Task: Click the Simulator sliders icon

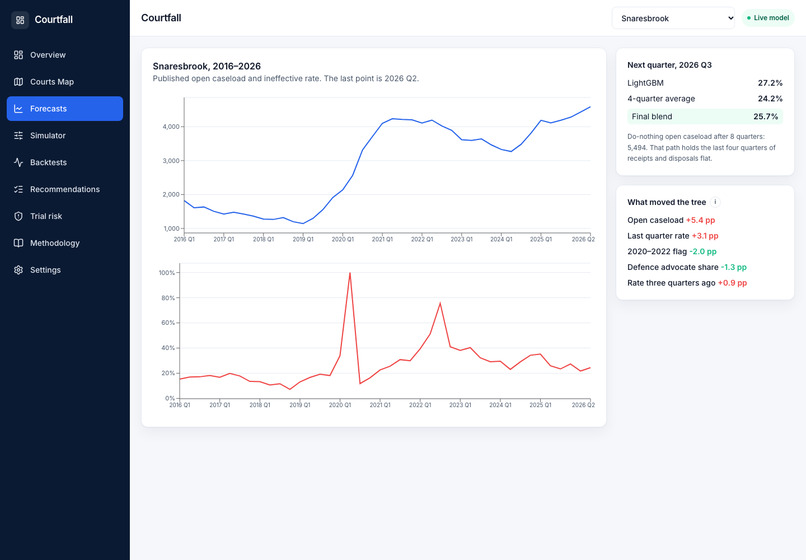Action: click(x=19, y=135)
